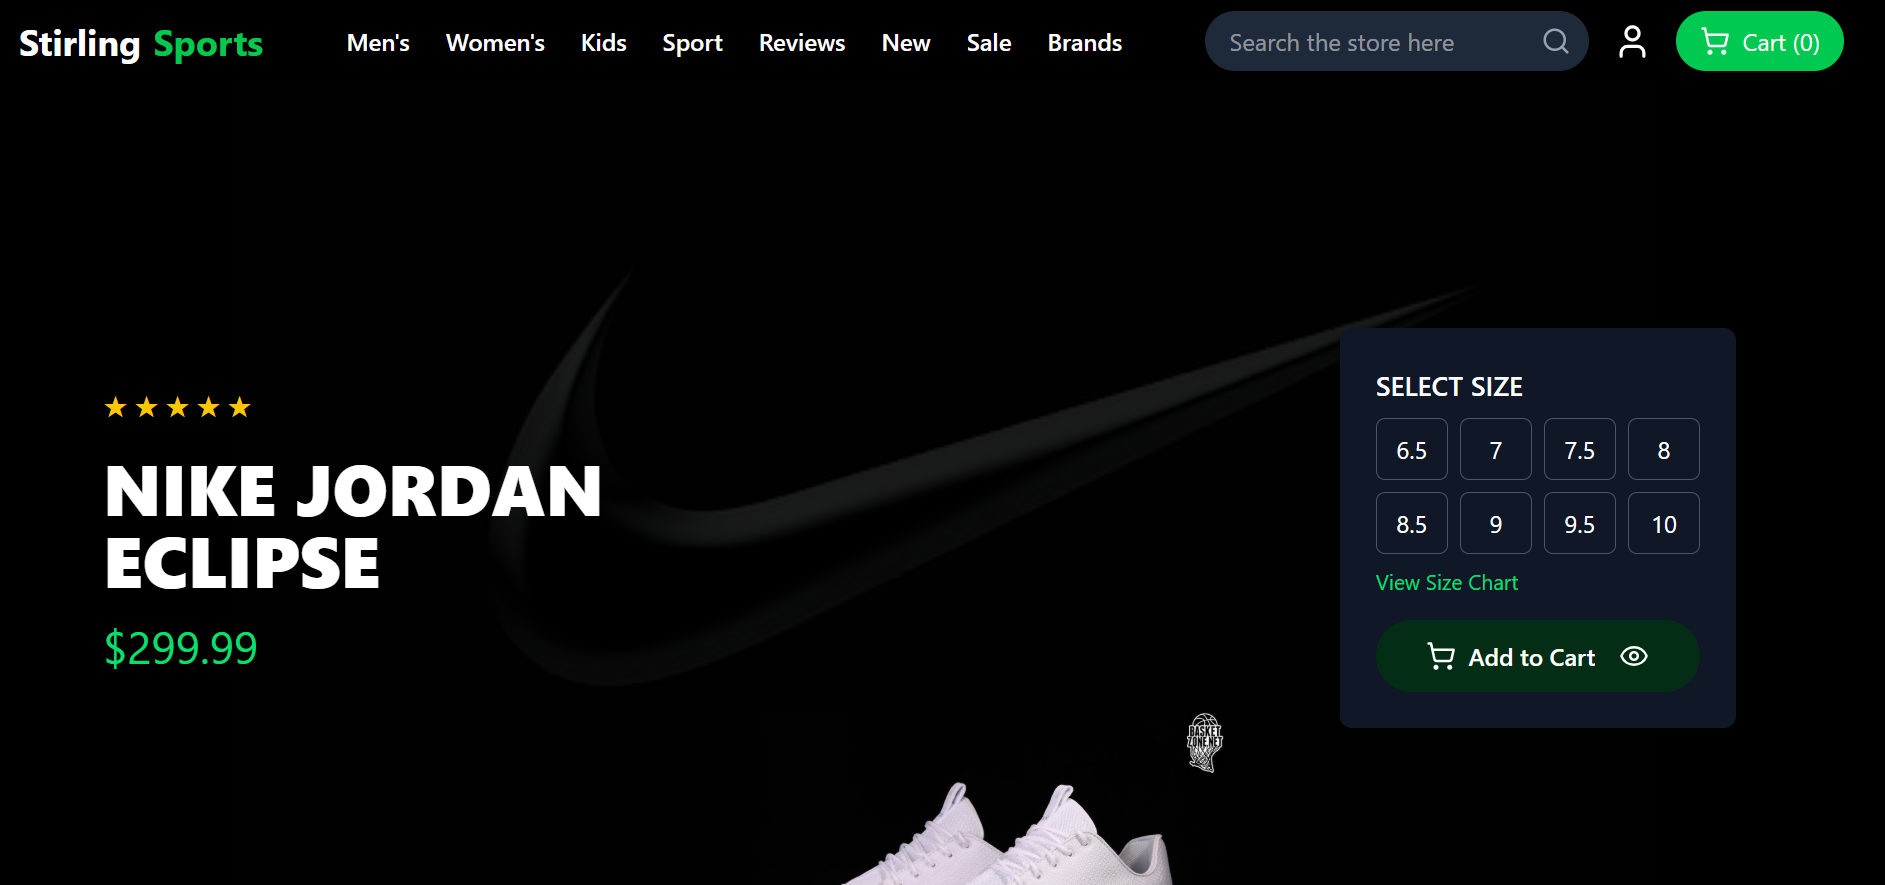Choose size 7 option

tap(1495, 450)
